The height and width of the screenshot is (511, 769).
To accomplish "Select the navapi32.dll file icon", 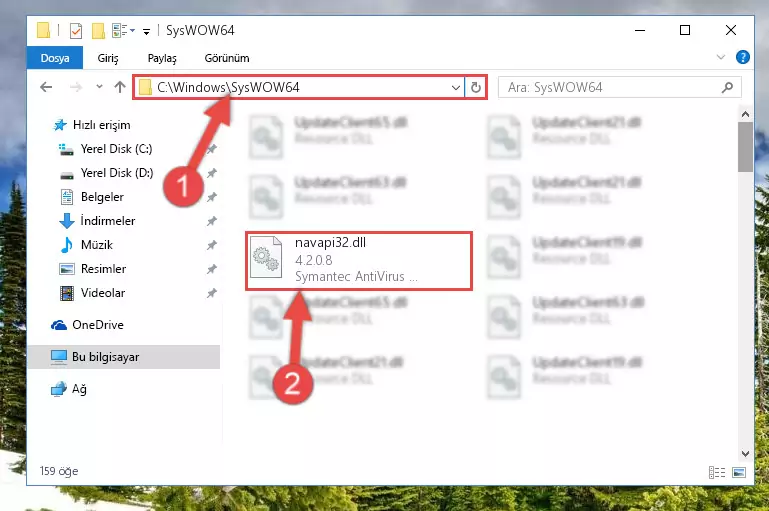I will (266, 257).
